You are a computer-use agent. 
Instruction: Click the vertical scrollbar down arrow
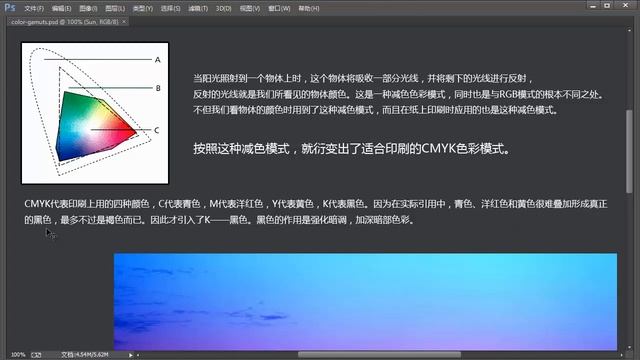[x=629, y=347]
